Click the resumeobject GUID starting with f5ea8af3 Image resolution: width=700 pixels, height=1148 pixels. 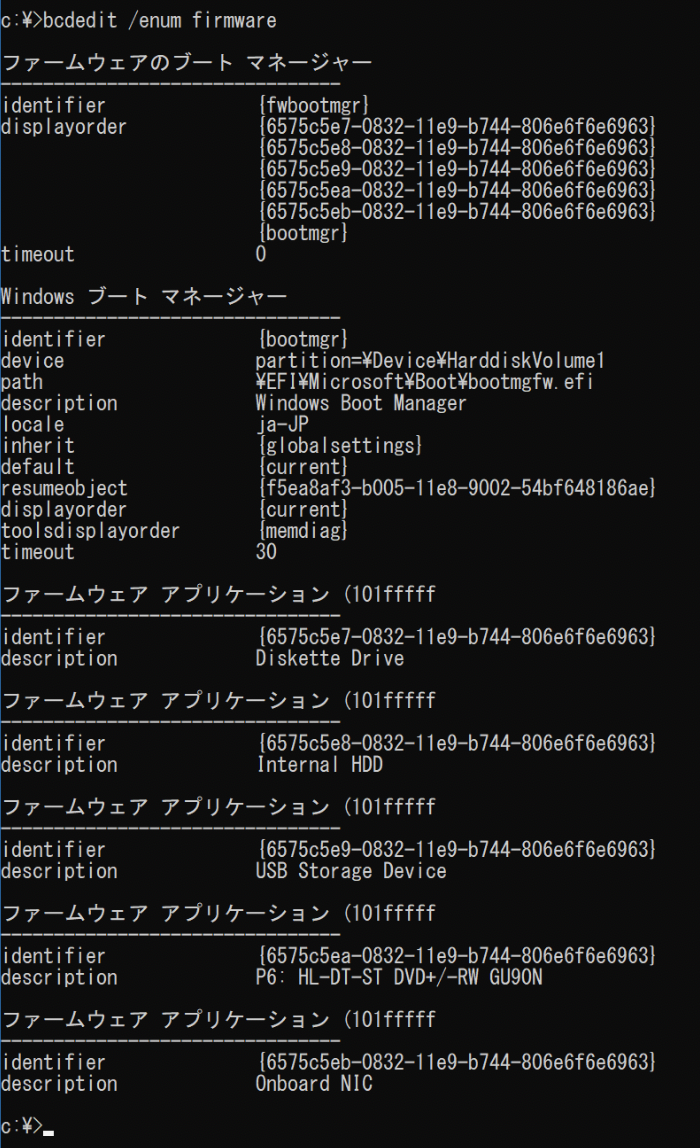click(x=456, y=488)
